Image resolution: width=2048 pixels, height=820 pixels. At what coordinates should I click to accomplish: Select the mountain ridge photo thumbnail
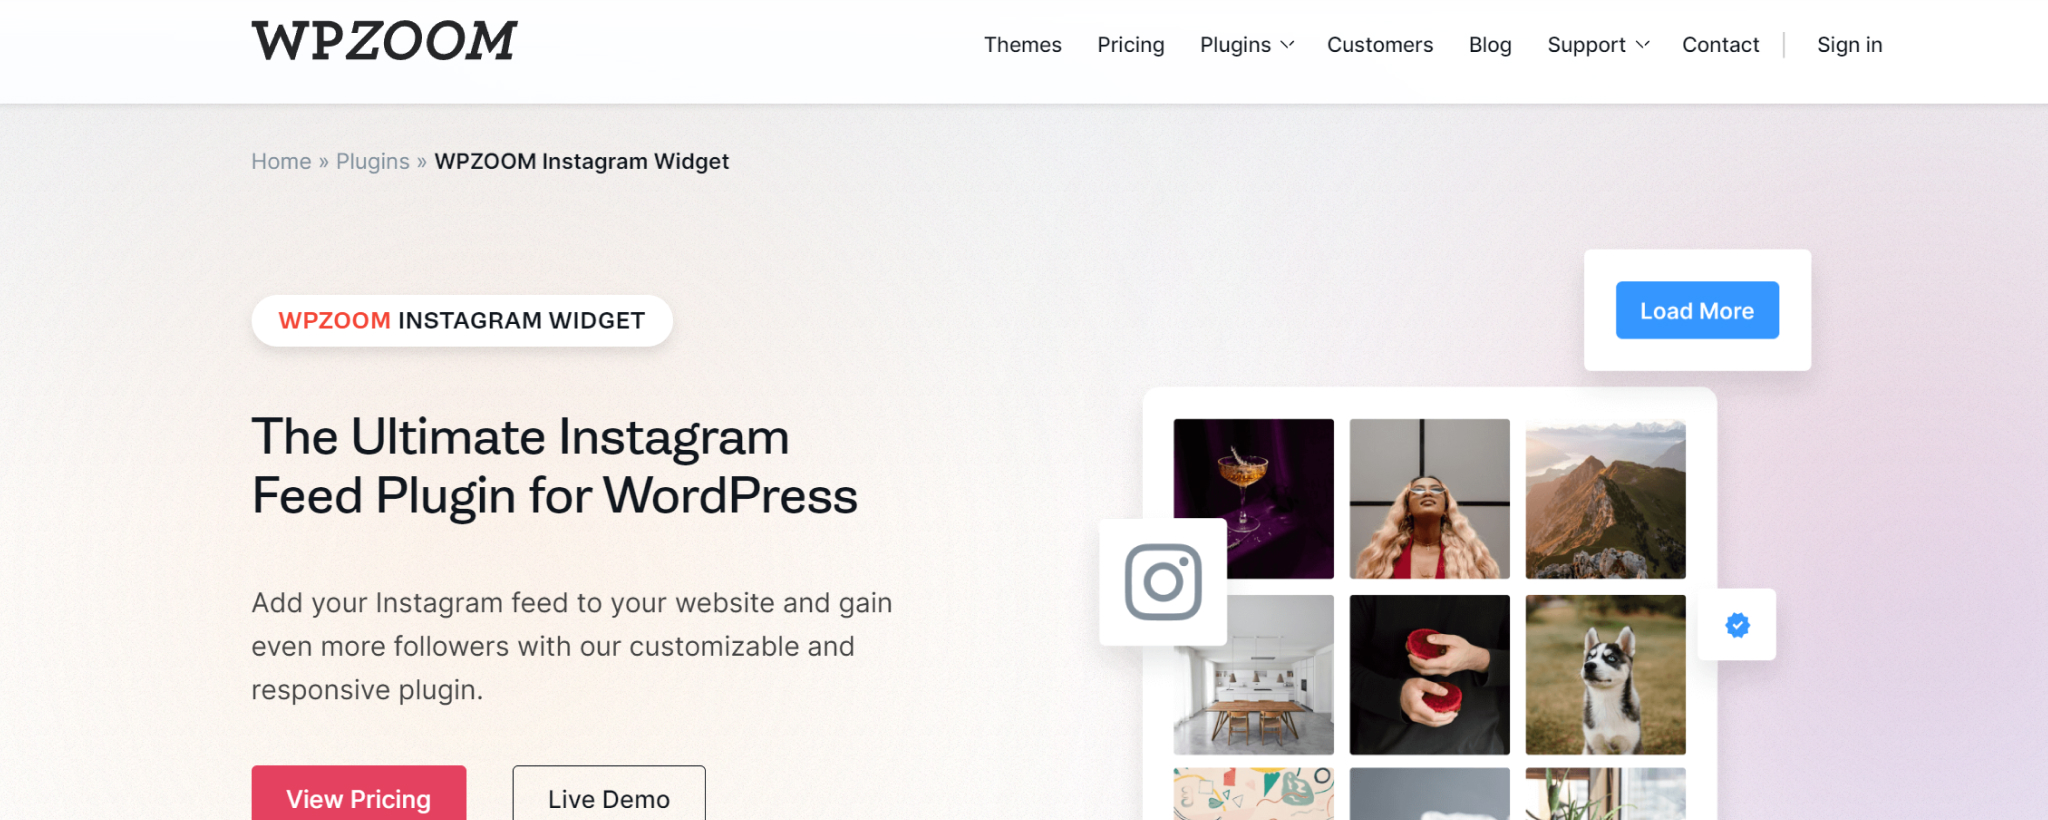coord(1605,498)
